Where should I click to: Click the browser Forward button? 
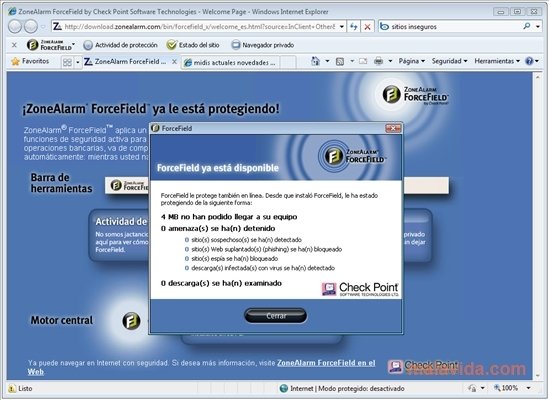tap(31, 27)
